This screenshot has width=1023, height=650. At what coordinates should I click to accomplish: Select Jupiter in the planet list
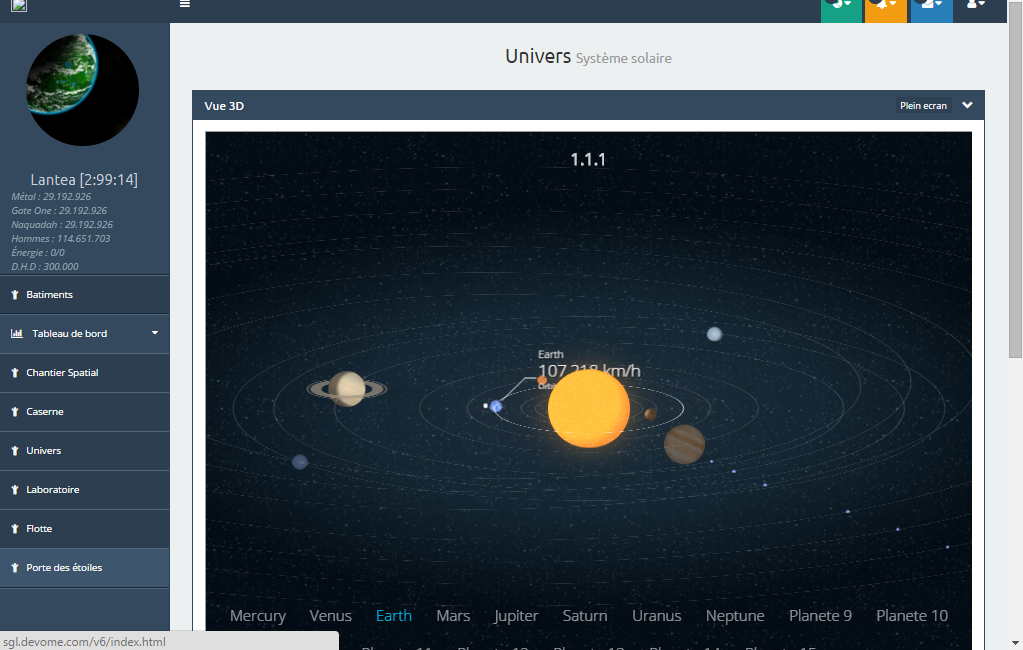pos(516,616)
